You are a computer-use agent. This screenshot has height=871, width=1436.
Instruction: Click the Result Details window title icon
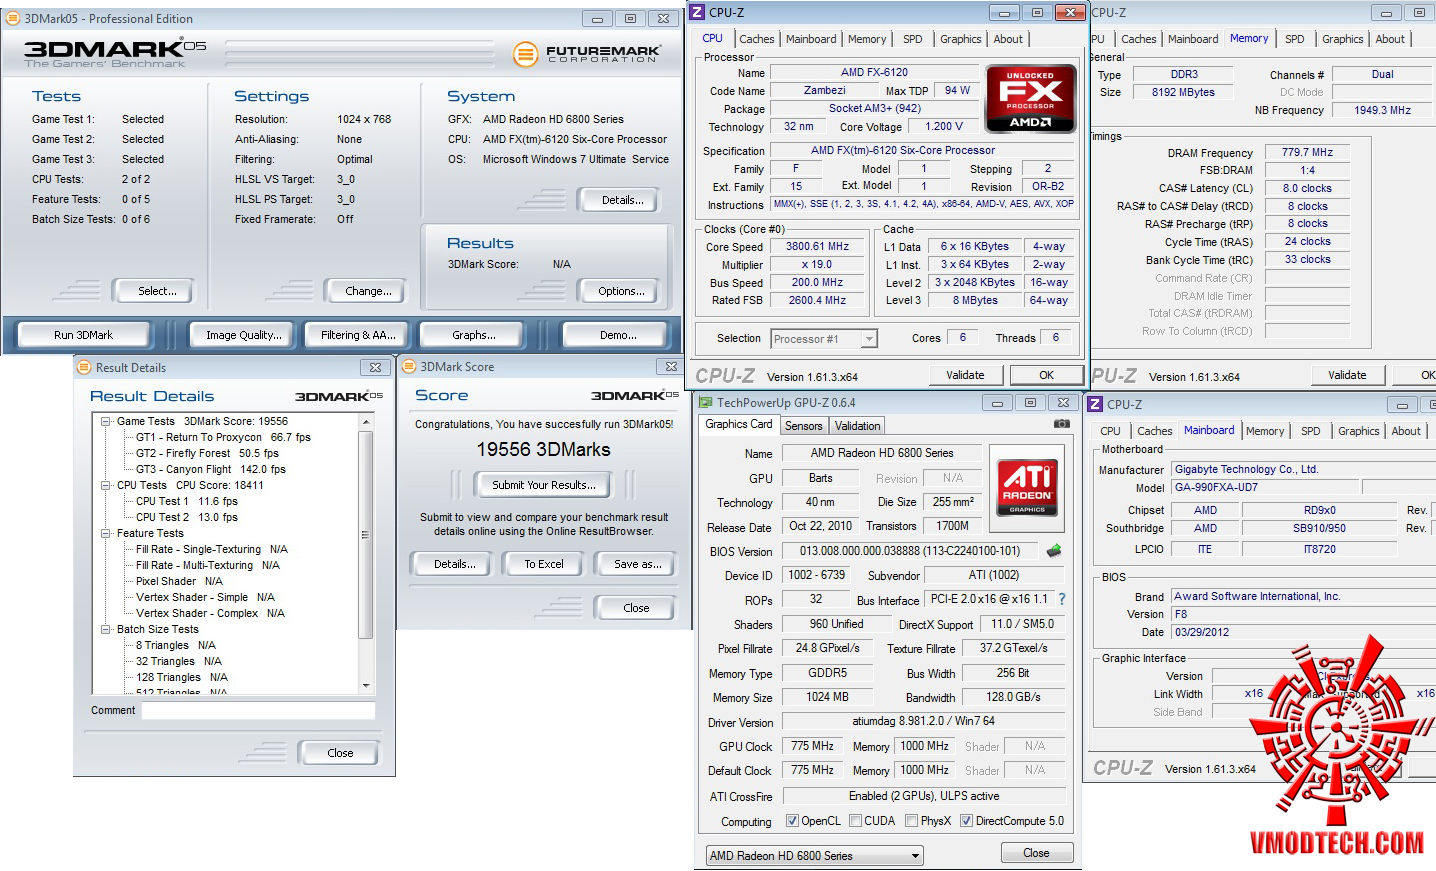click(x=84, y=367)
